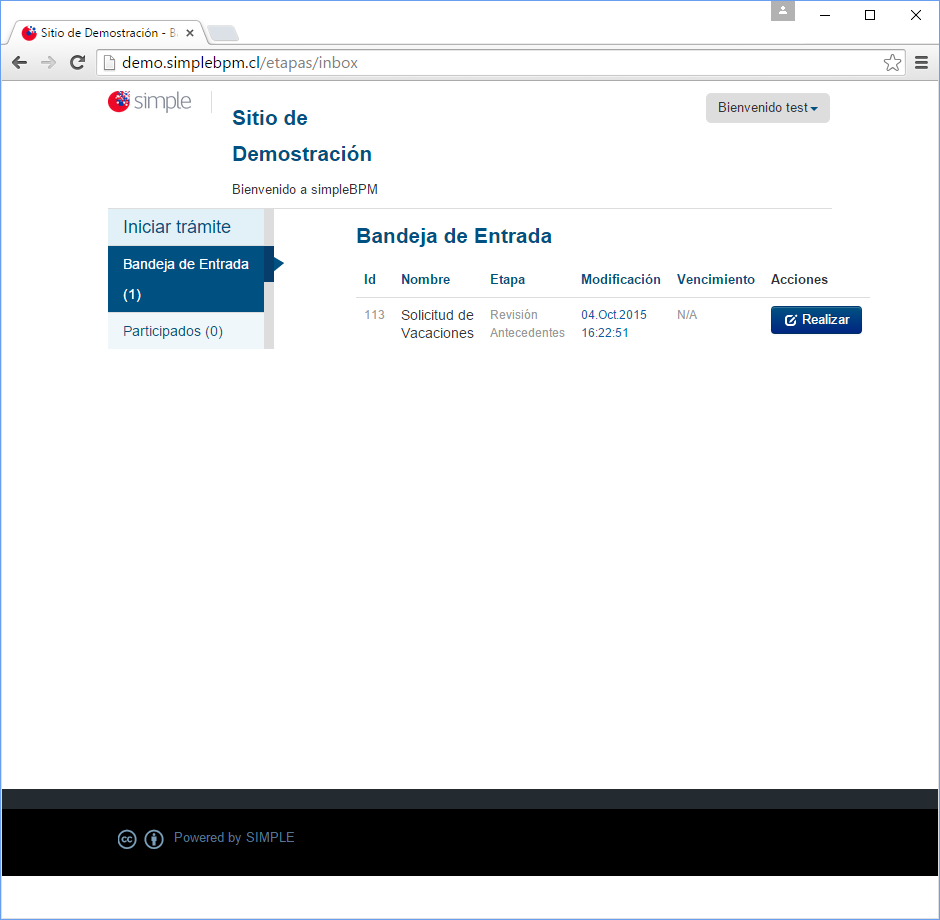Click the Bienvenido a simpleBPM text
Viewport: 940px width, 920px height.
click(305, 189)
